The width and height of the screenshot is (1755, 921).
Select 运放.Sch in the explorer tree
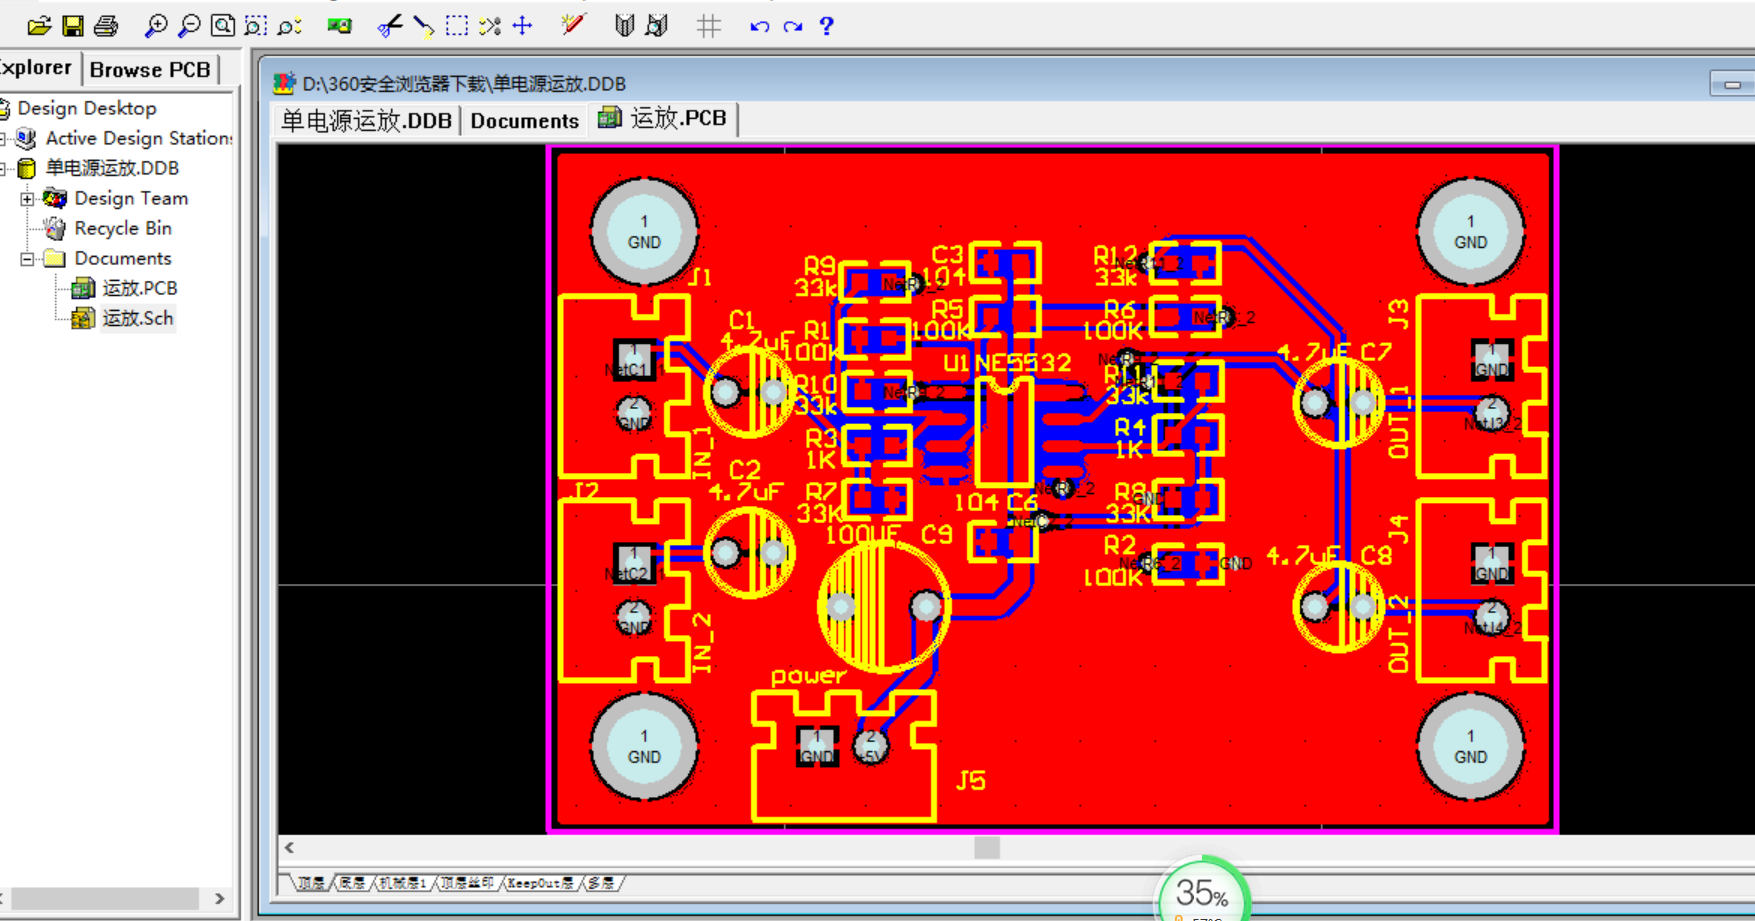click(x=137, y=318)
